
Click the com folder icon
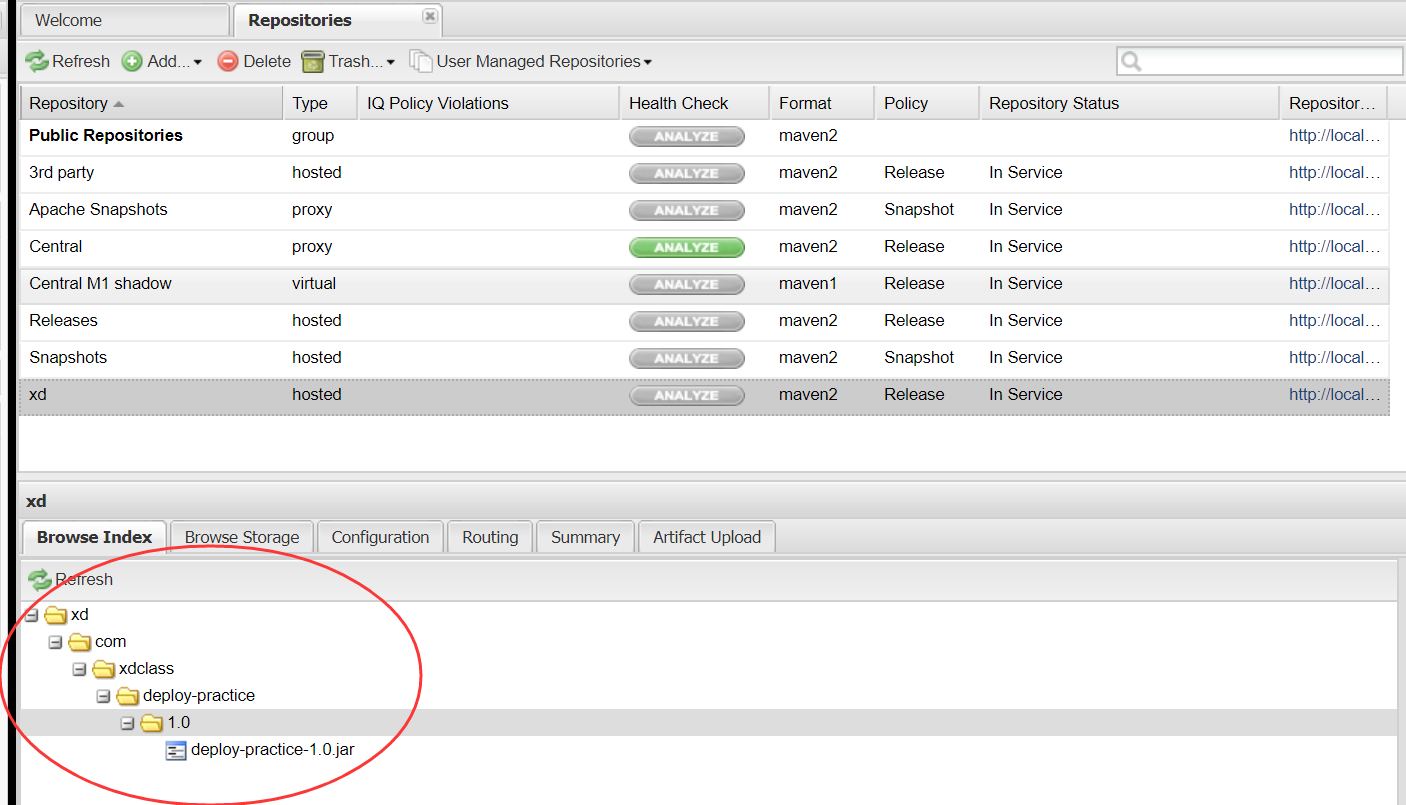point(79,642)
